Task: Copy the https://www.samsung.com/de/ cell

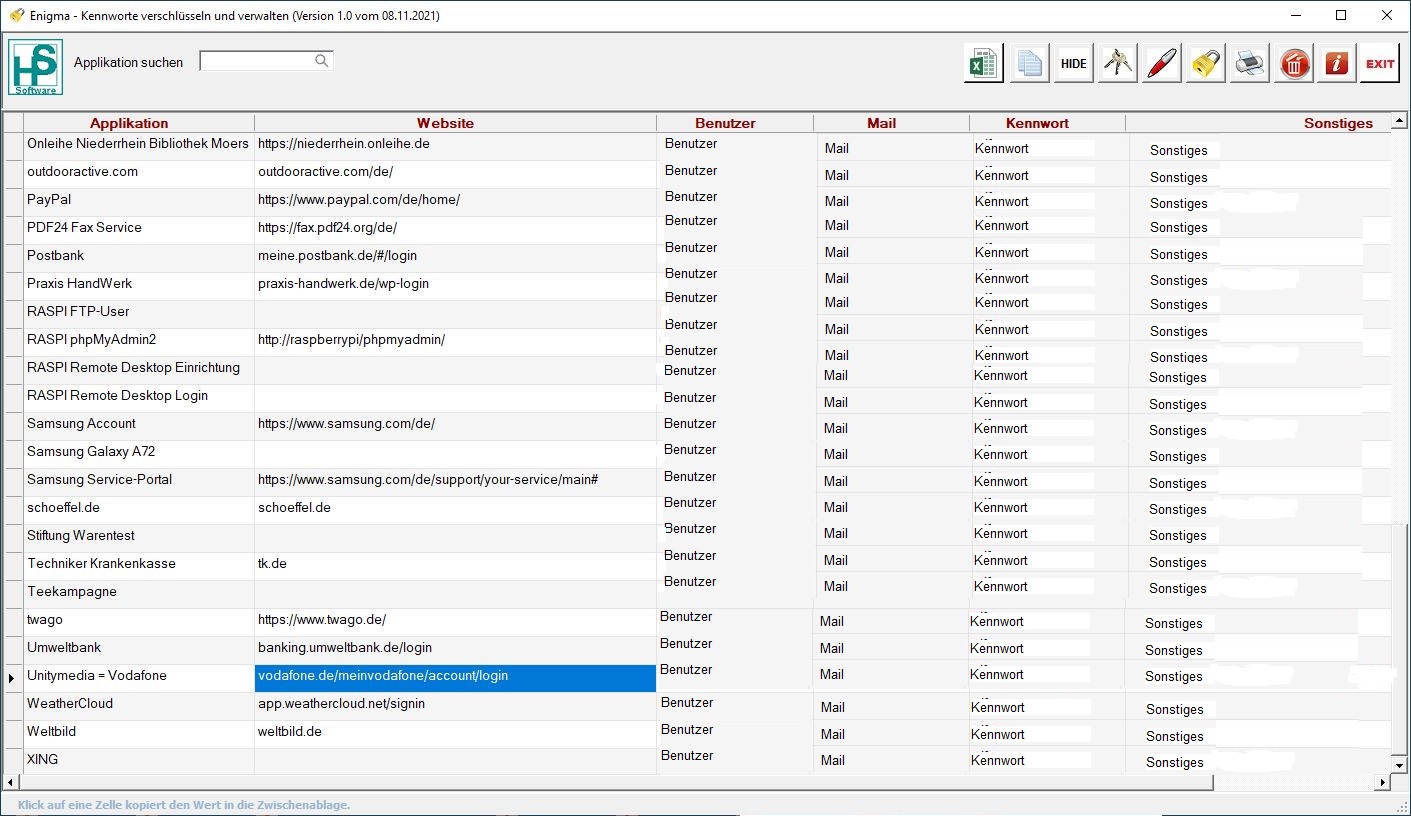Action: (455, 426)
